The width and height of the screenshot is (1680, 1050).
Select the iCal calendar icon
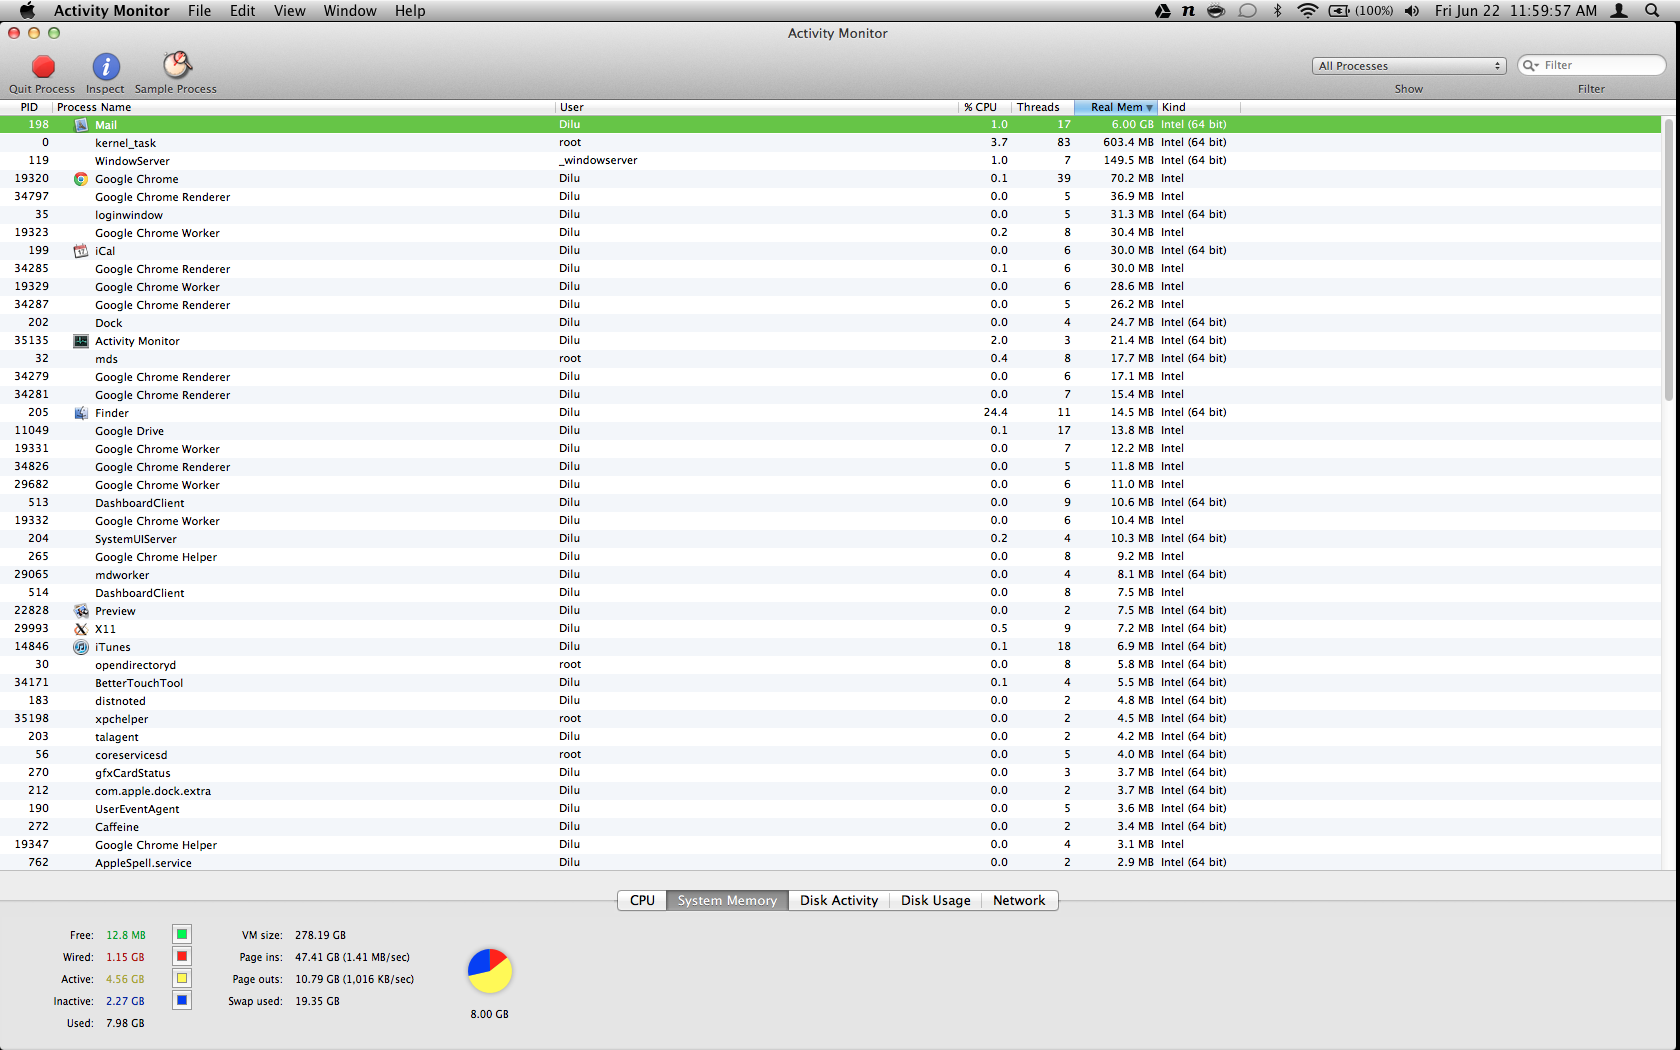click(81, 251)
